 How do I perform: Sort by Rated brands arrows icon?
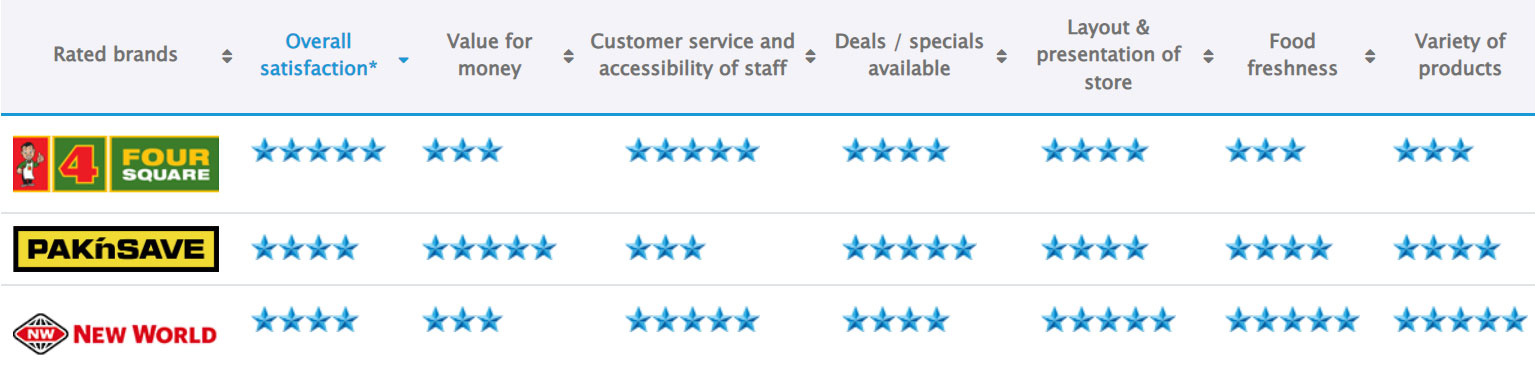[x=227, y=56]
